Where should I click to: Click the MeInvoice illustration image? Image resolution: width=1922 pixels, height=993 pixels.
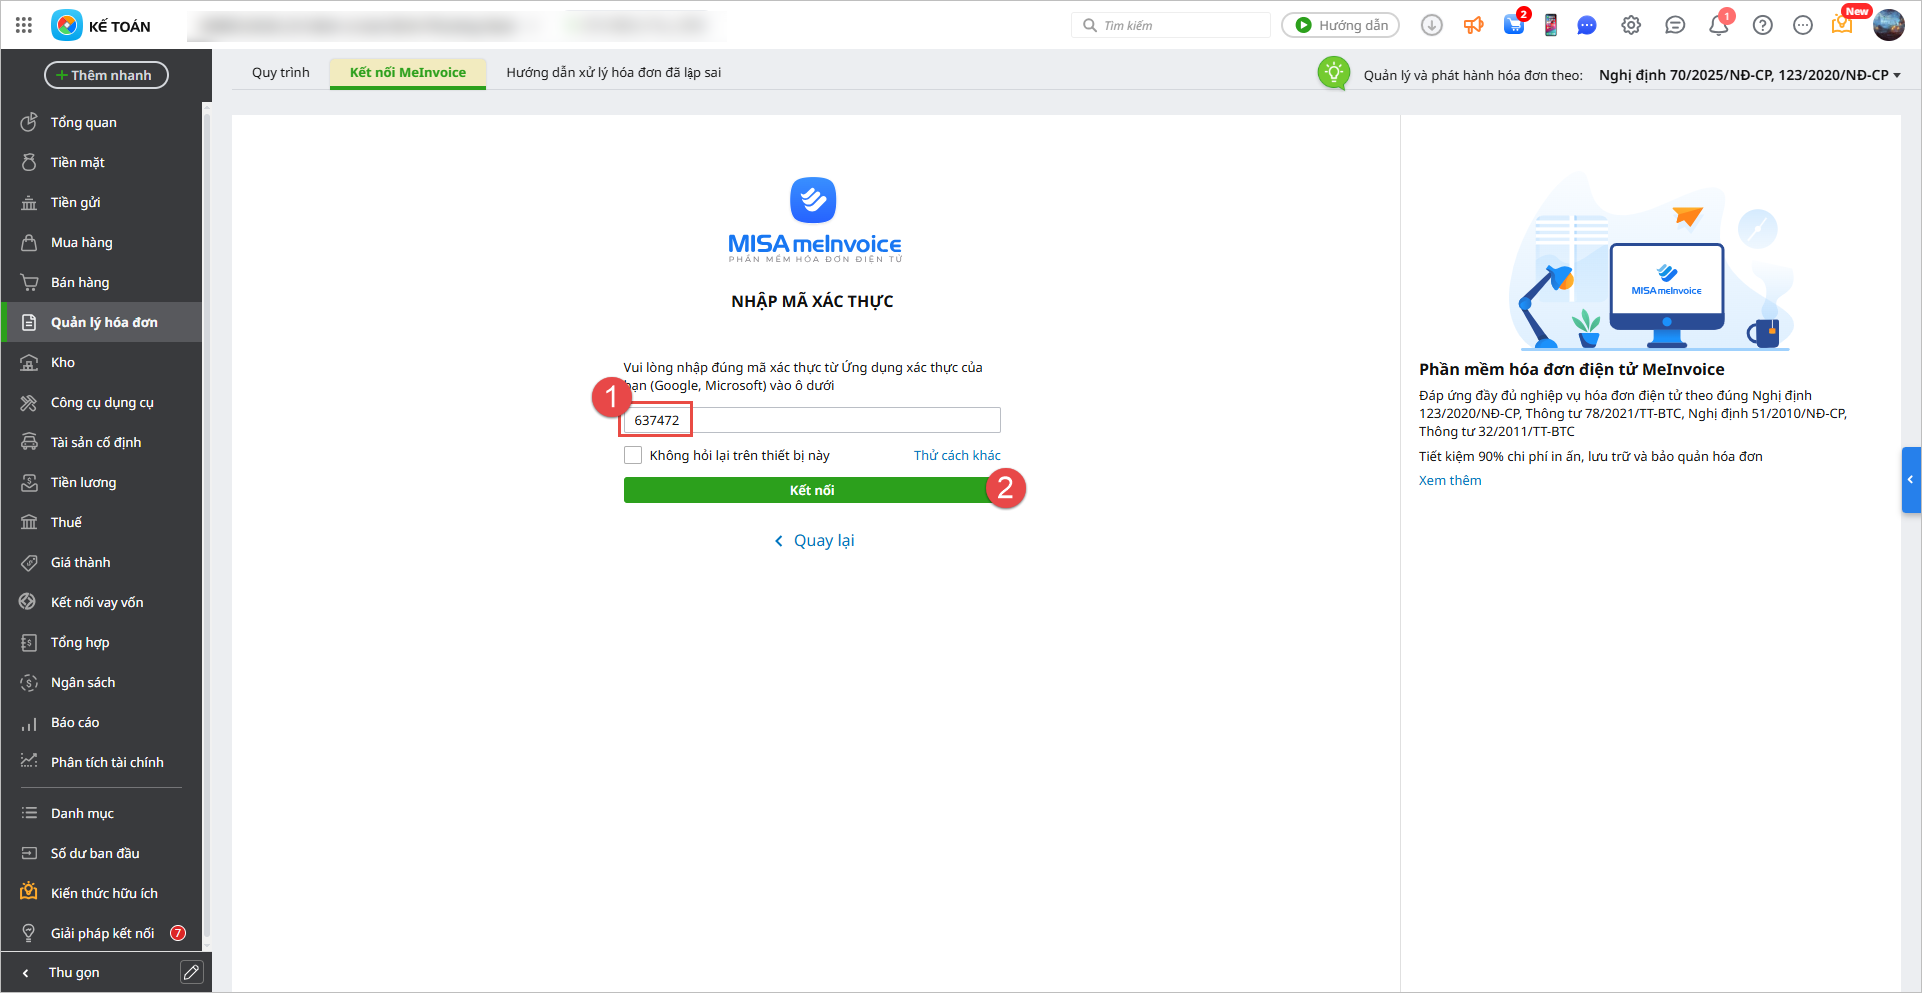(x=1651, y=262)
